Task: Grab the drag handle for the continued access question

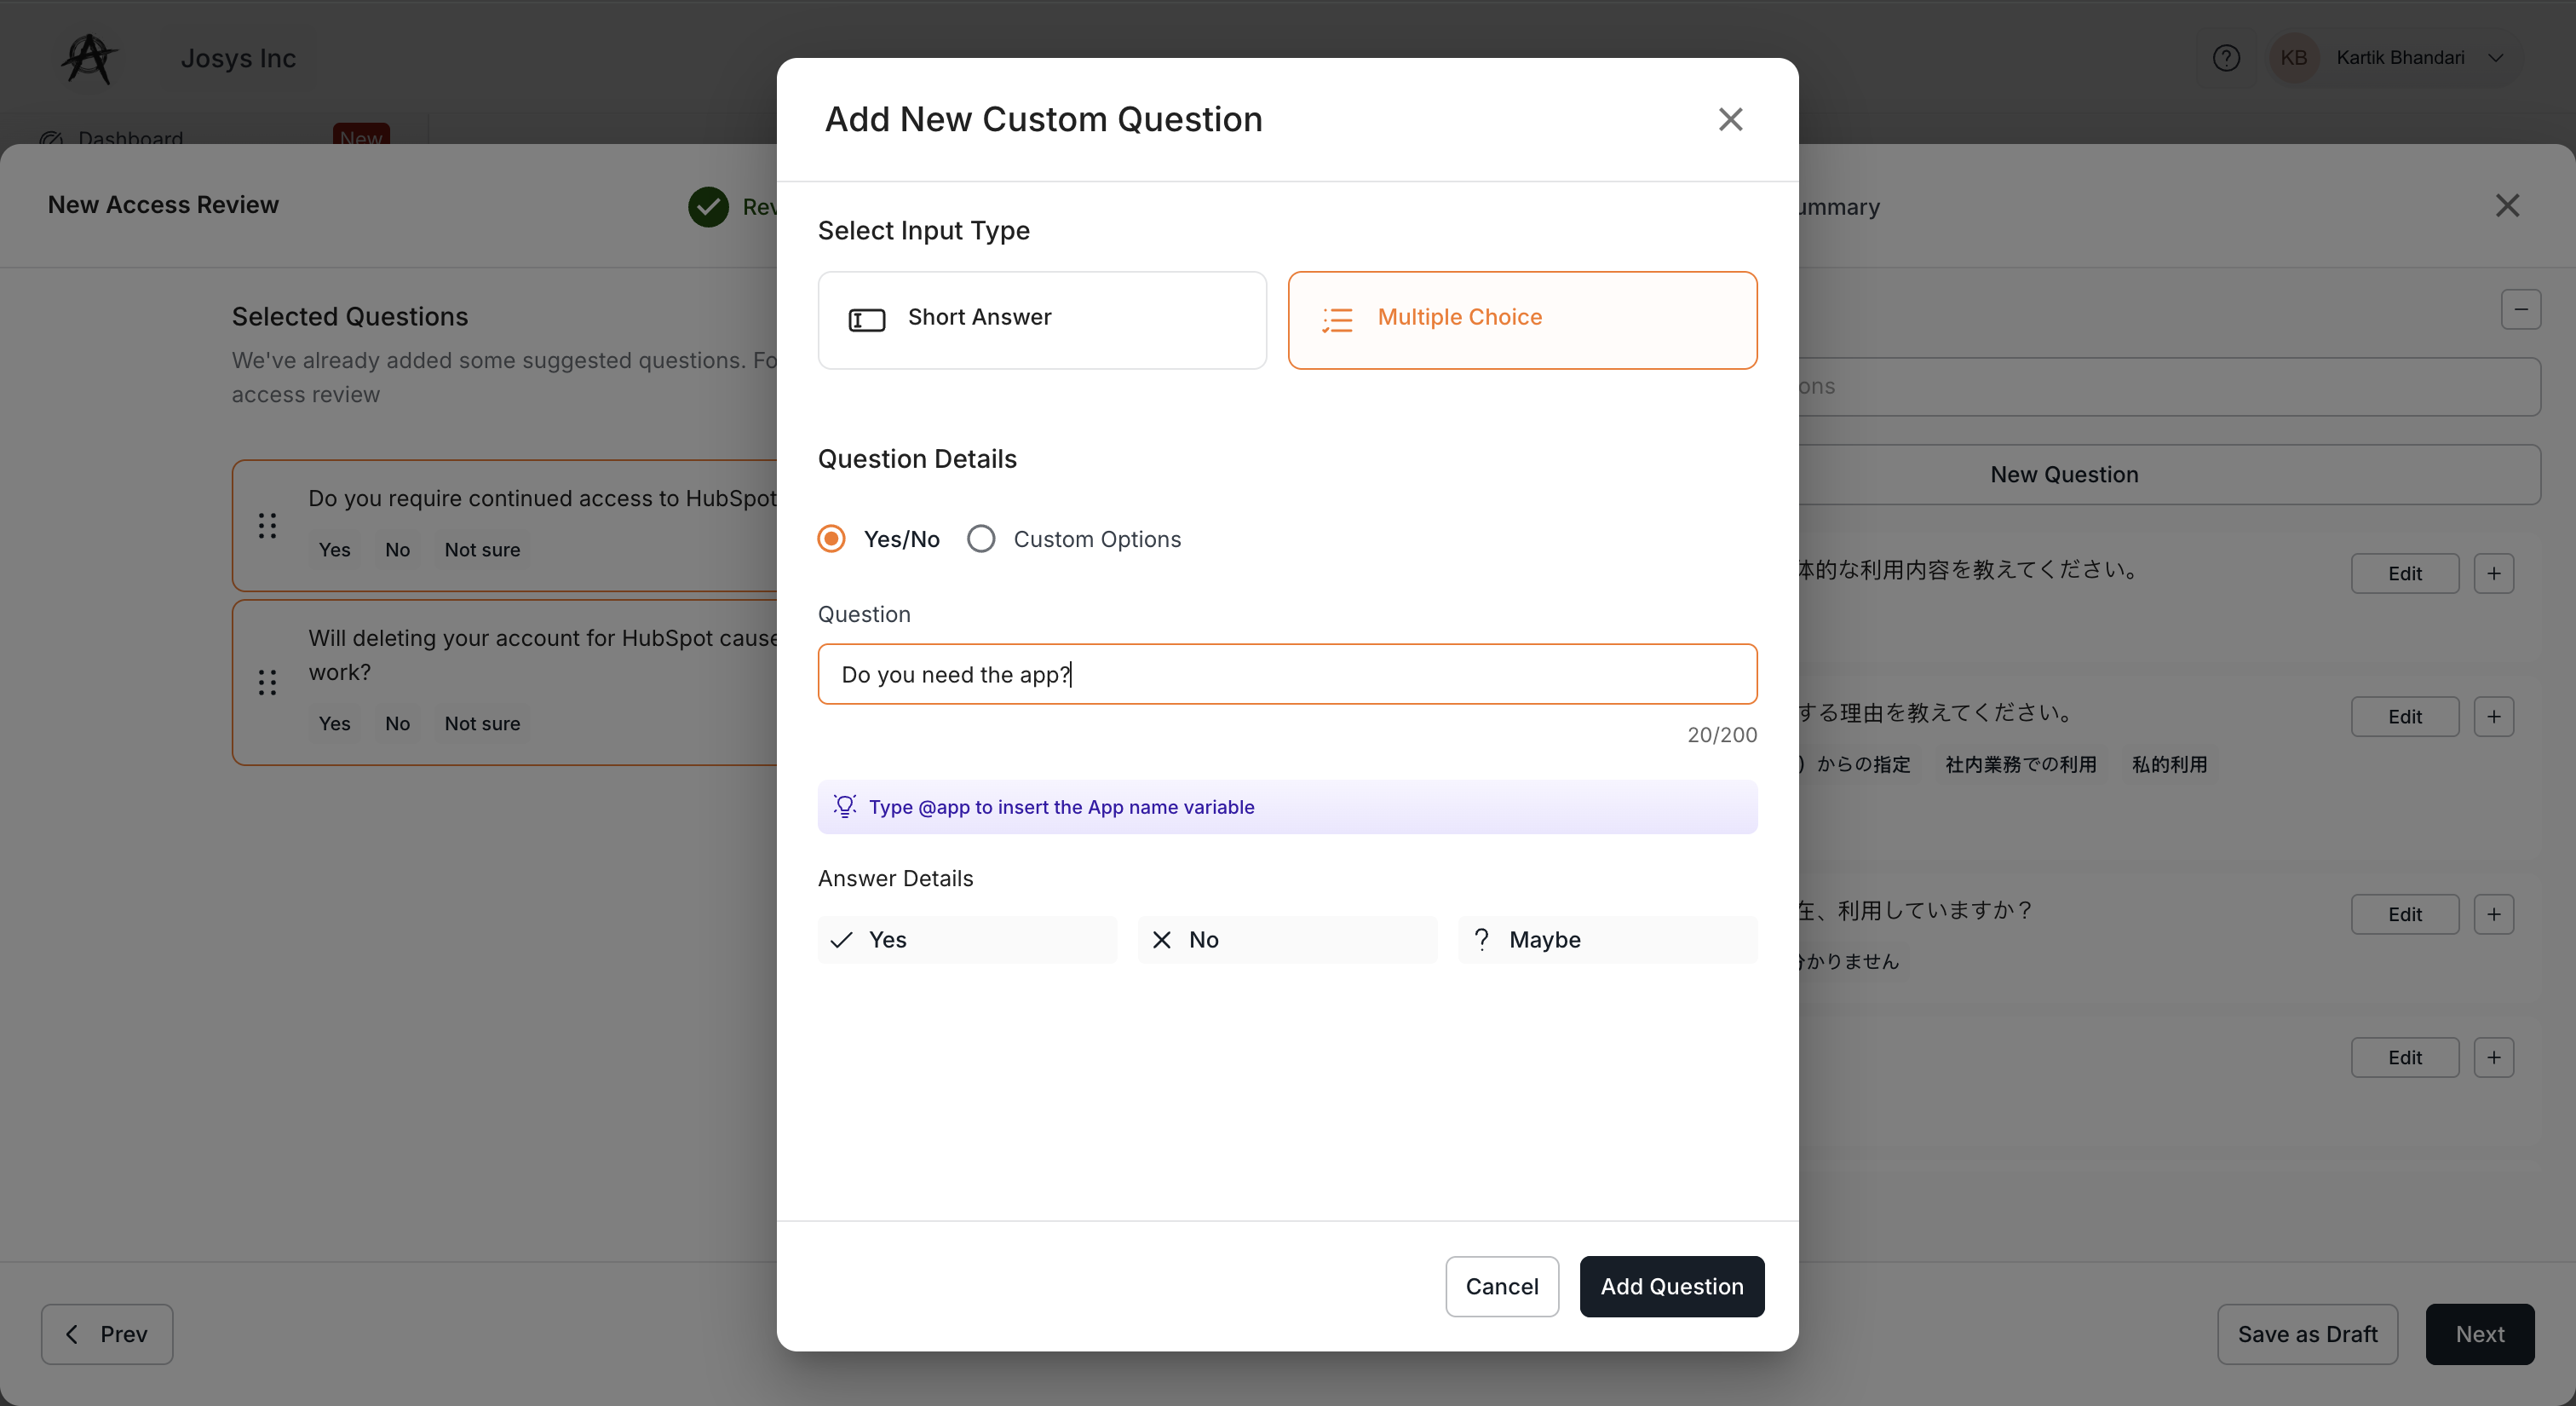Action: click(x=267, y=525)
